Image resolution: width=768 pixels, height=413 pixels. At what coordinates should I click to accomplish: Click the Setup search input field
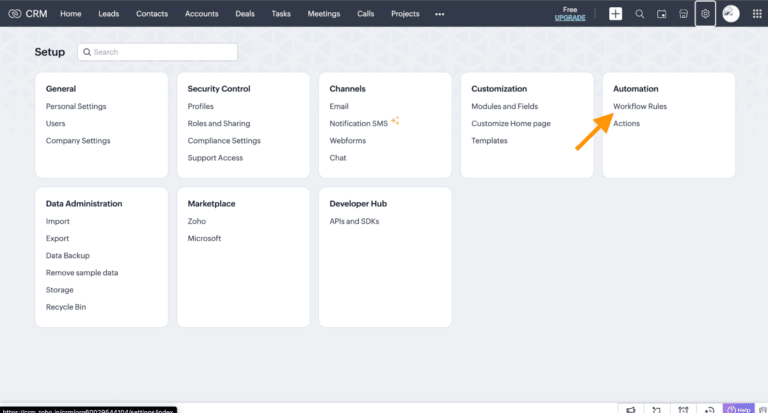pyautogui.click(x=158, y=52)
